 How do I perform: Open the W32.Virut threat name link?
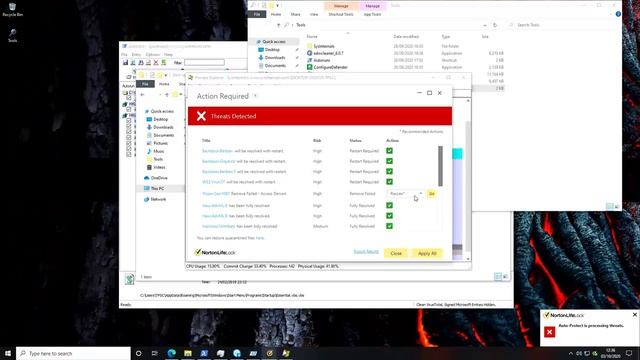tap(213, 182)
